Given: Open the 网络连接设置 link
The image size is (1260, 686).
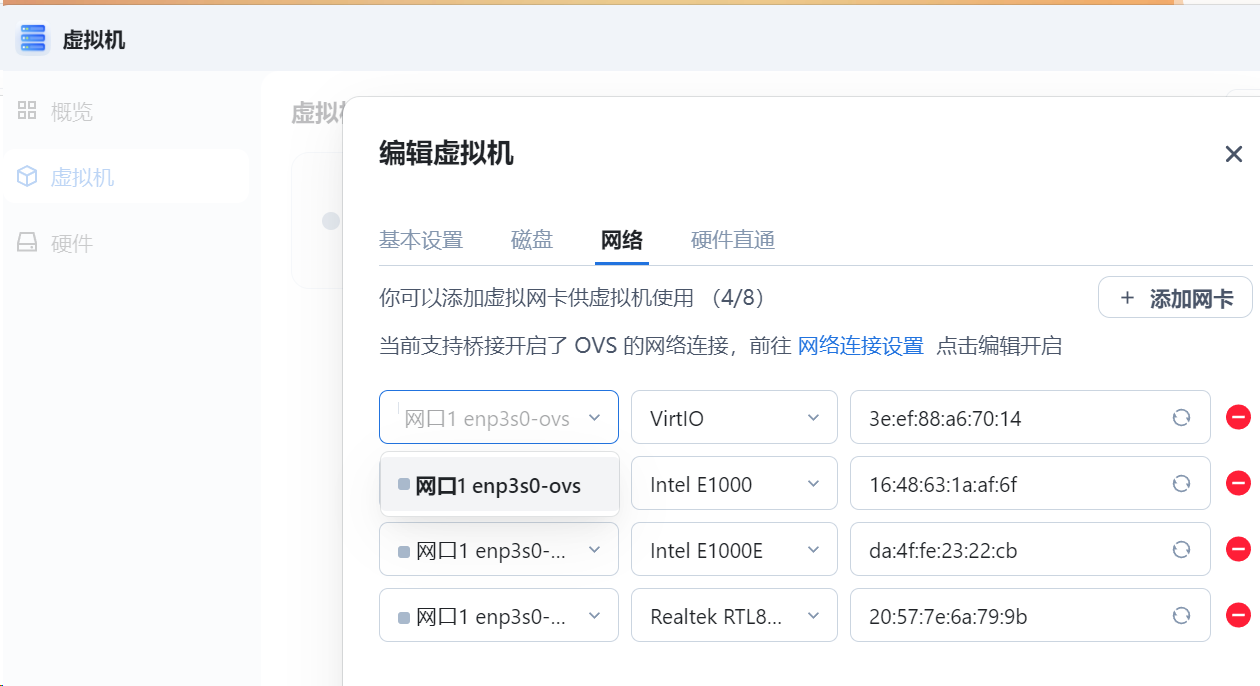Looking at the screenshot, I should pos(860,346).
